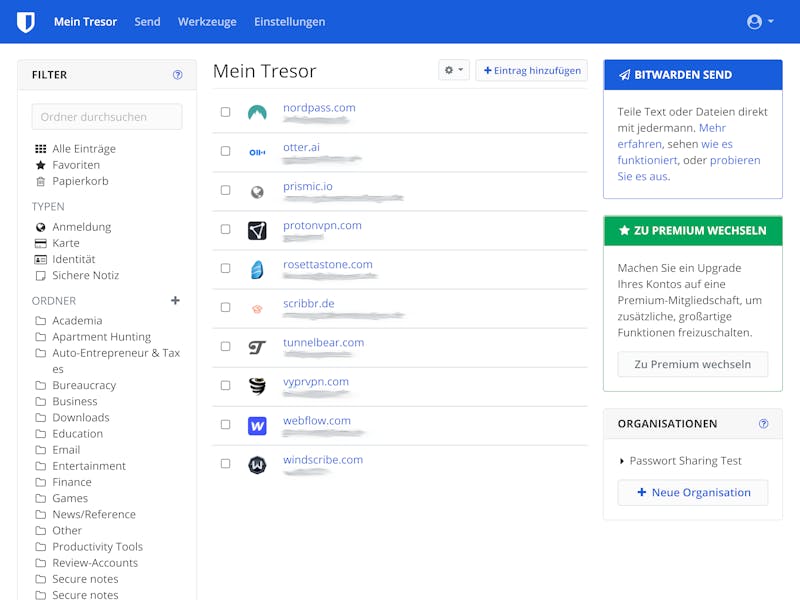
Task: Click the premium star icon
Action: 624,230
